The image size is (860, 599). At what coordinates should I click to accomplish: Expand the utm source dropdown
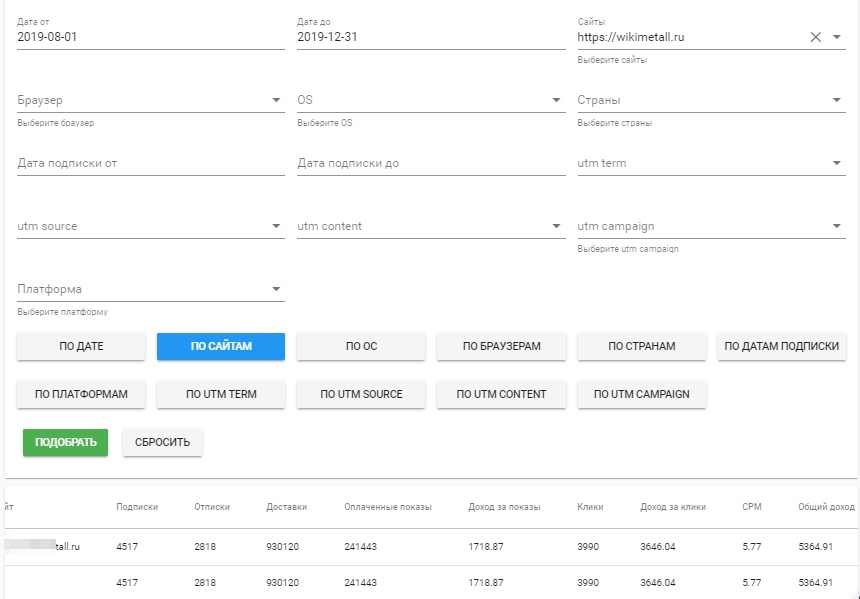point(276,226)
